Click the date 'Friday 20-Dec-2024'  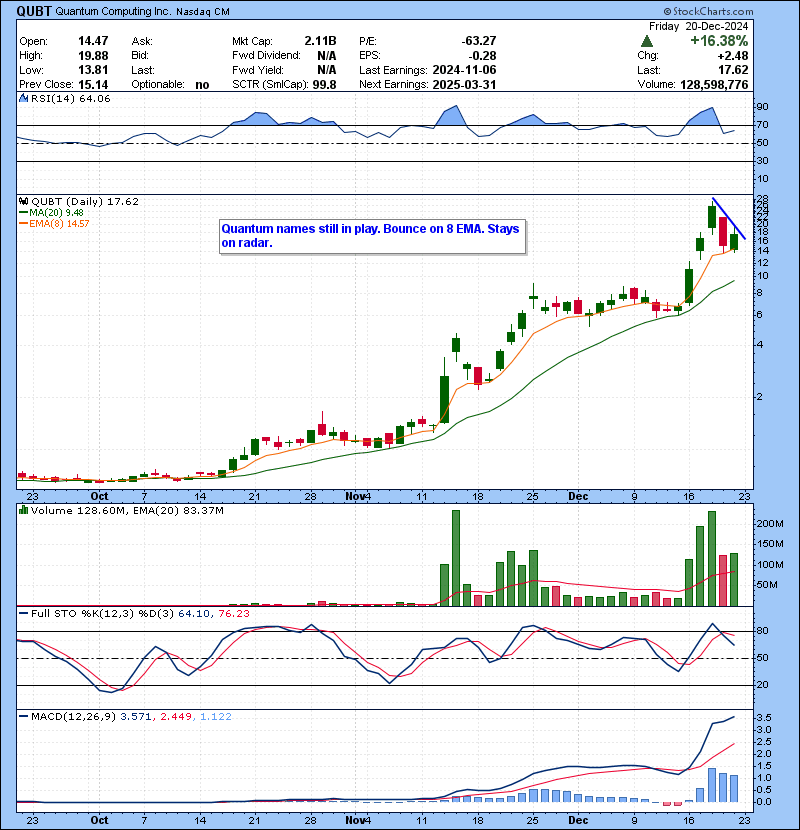click(698, 26)
